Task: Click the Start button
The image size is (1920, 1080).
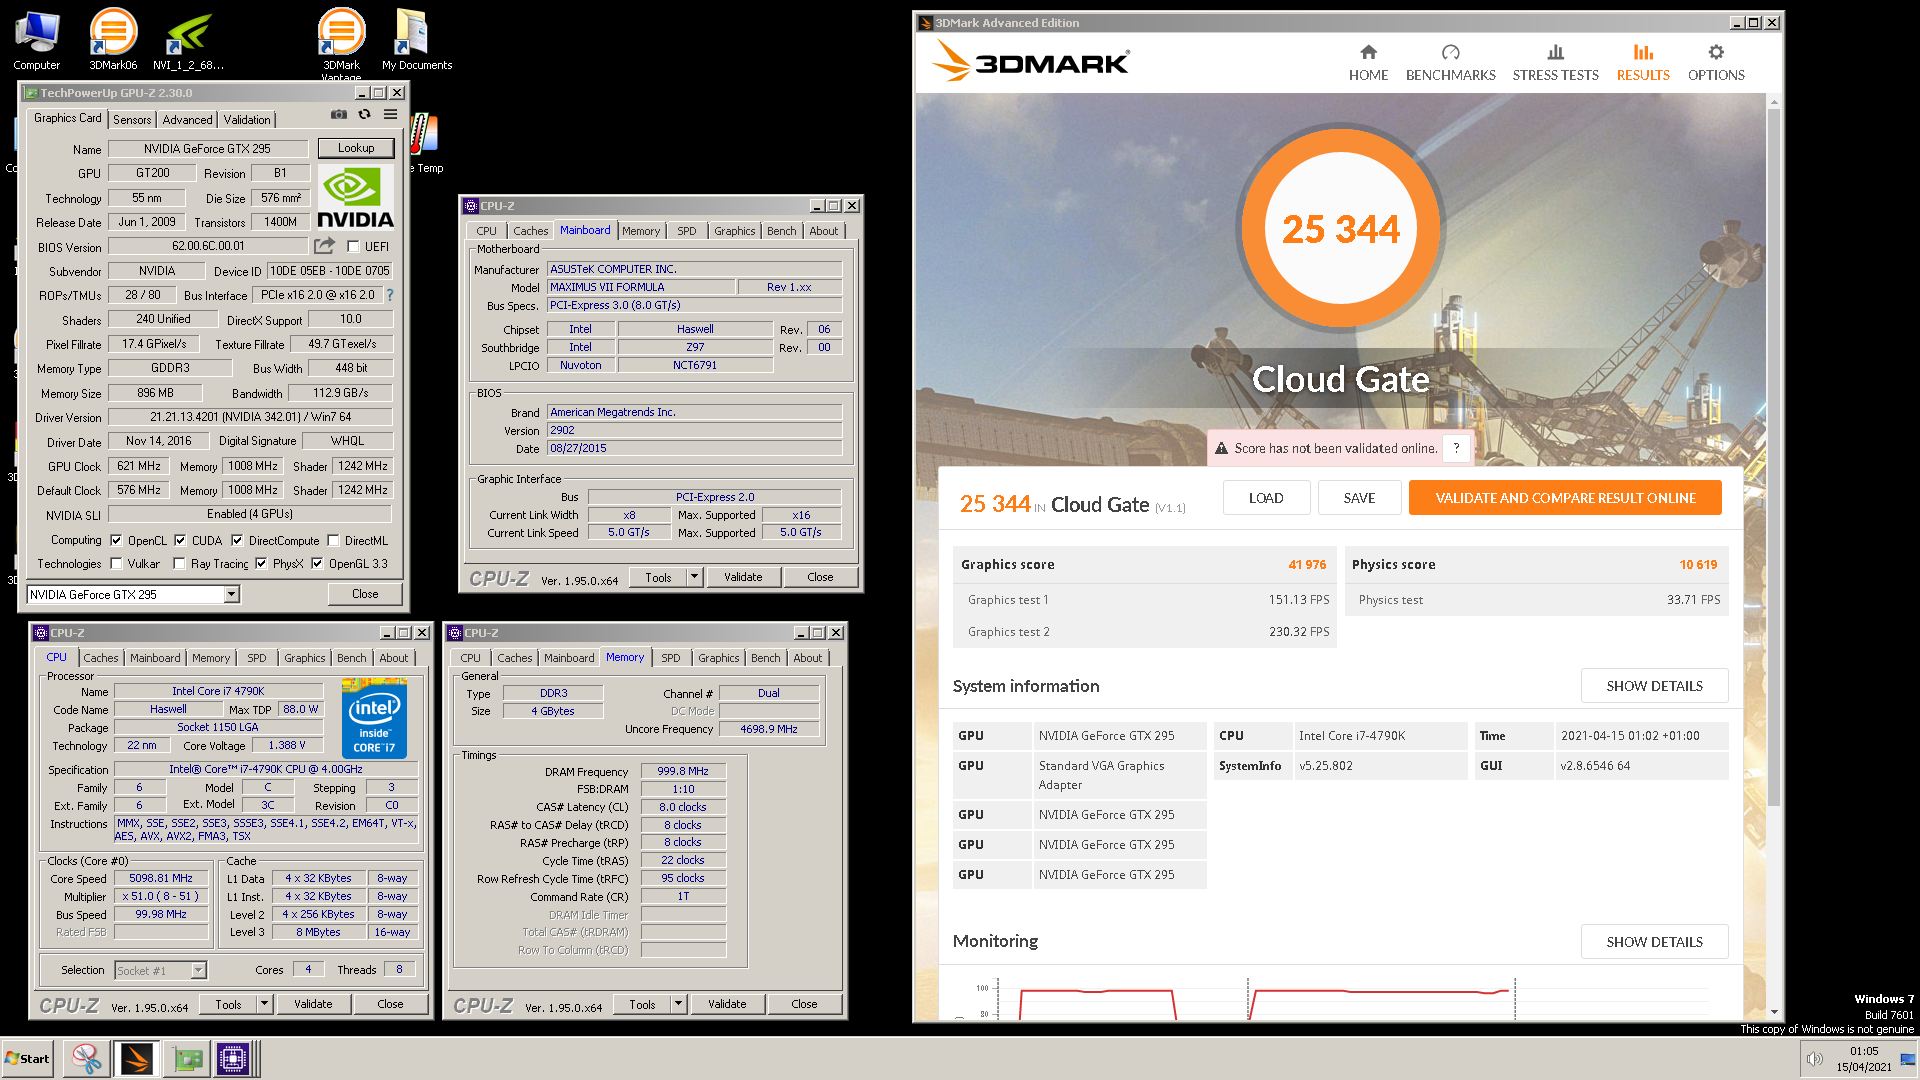Action: 27,1058
